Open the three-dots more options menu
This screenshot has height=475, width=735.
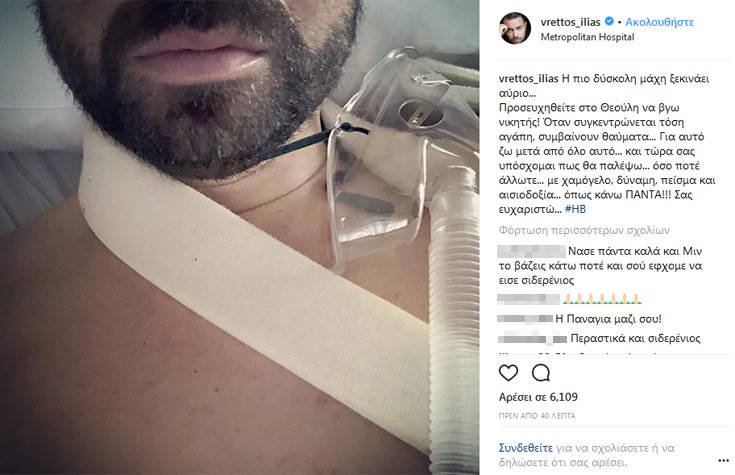[x=724, y=461]
